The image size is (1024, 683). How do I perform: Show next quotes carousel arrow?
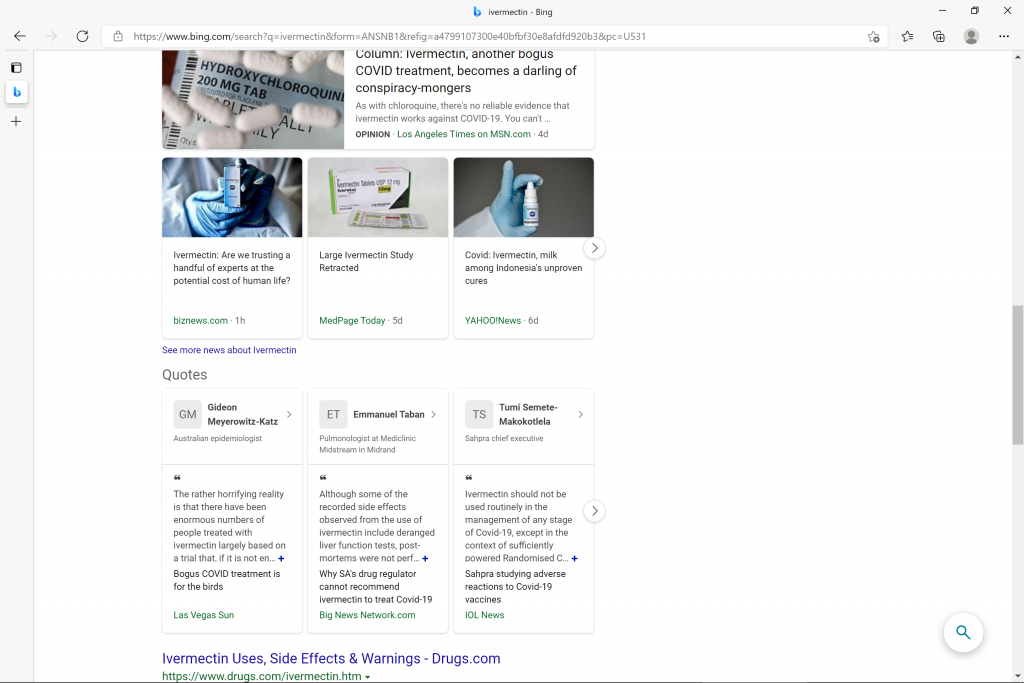594,511
